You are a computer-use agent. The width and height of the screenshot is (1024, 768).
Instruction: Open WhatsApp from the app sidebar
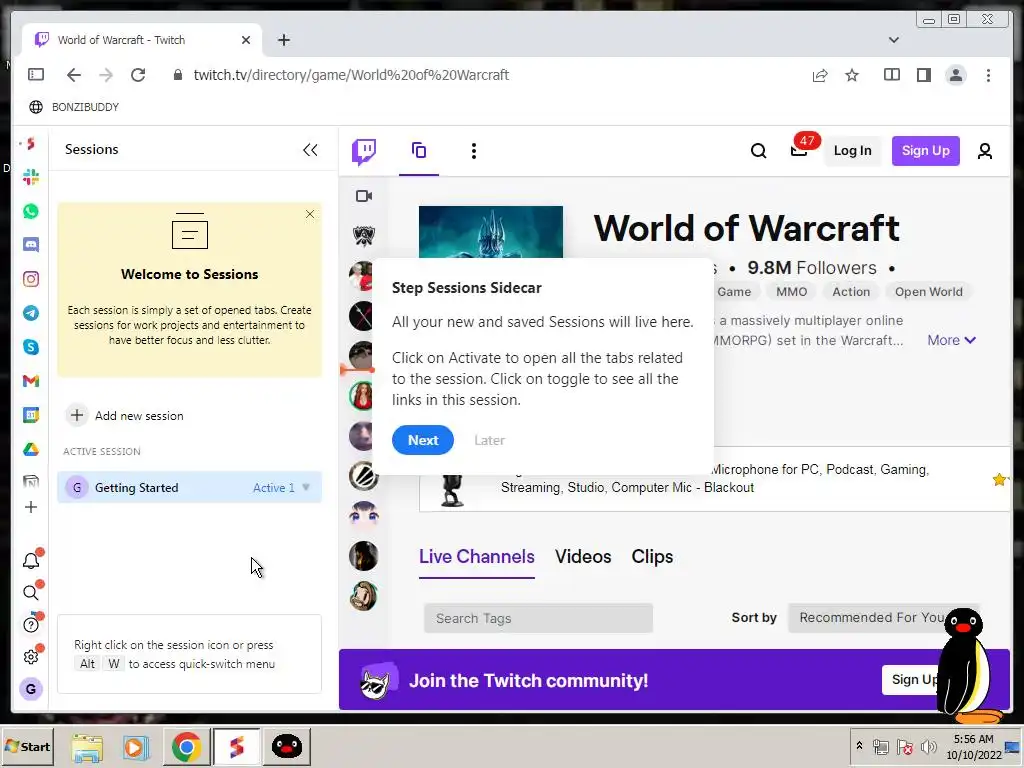pos(31,211)
